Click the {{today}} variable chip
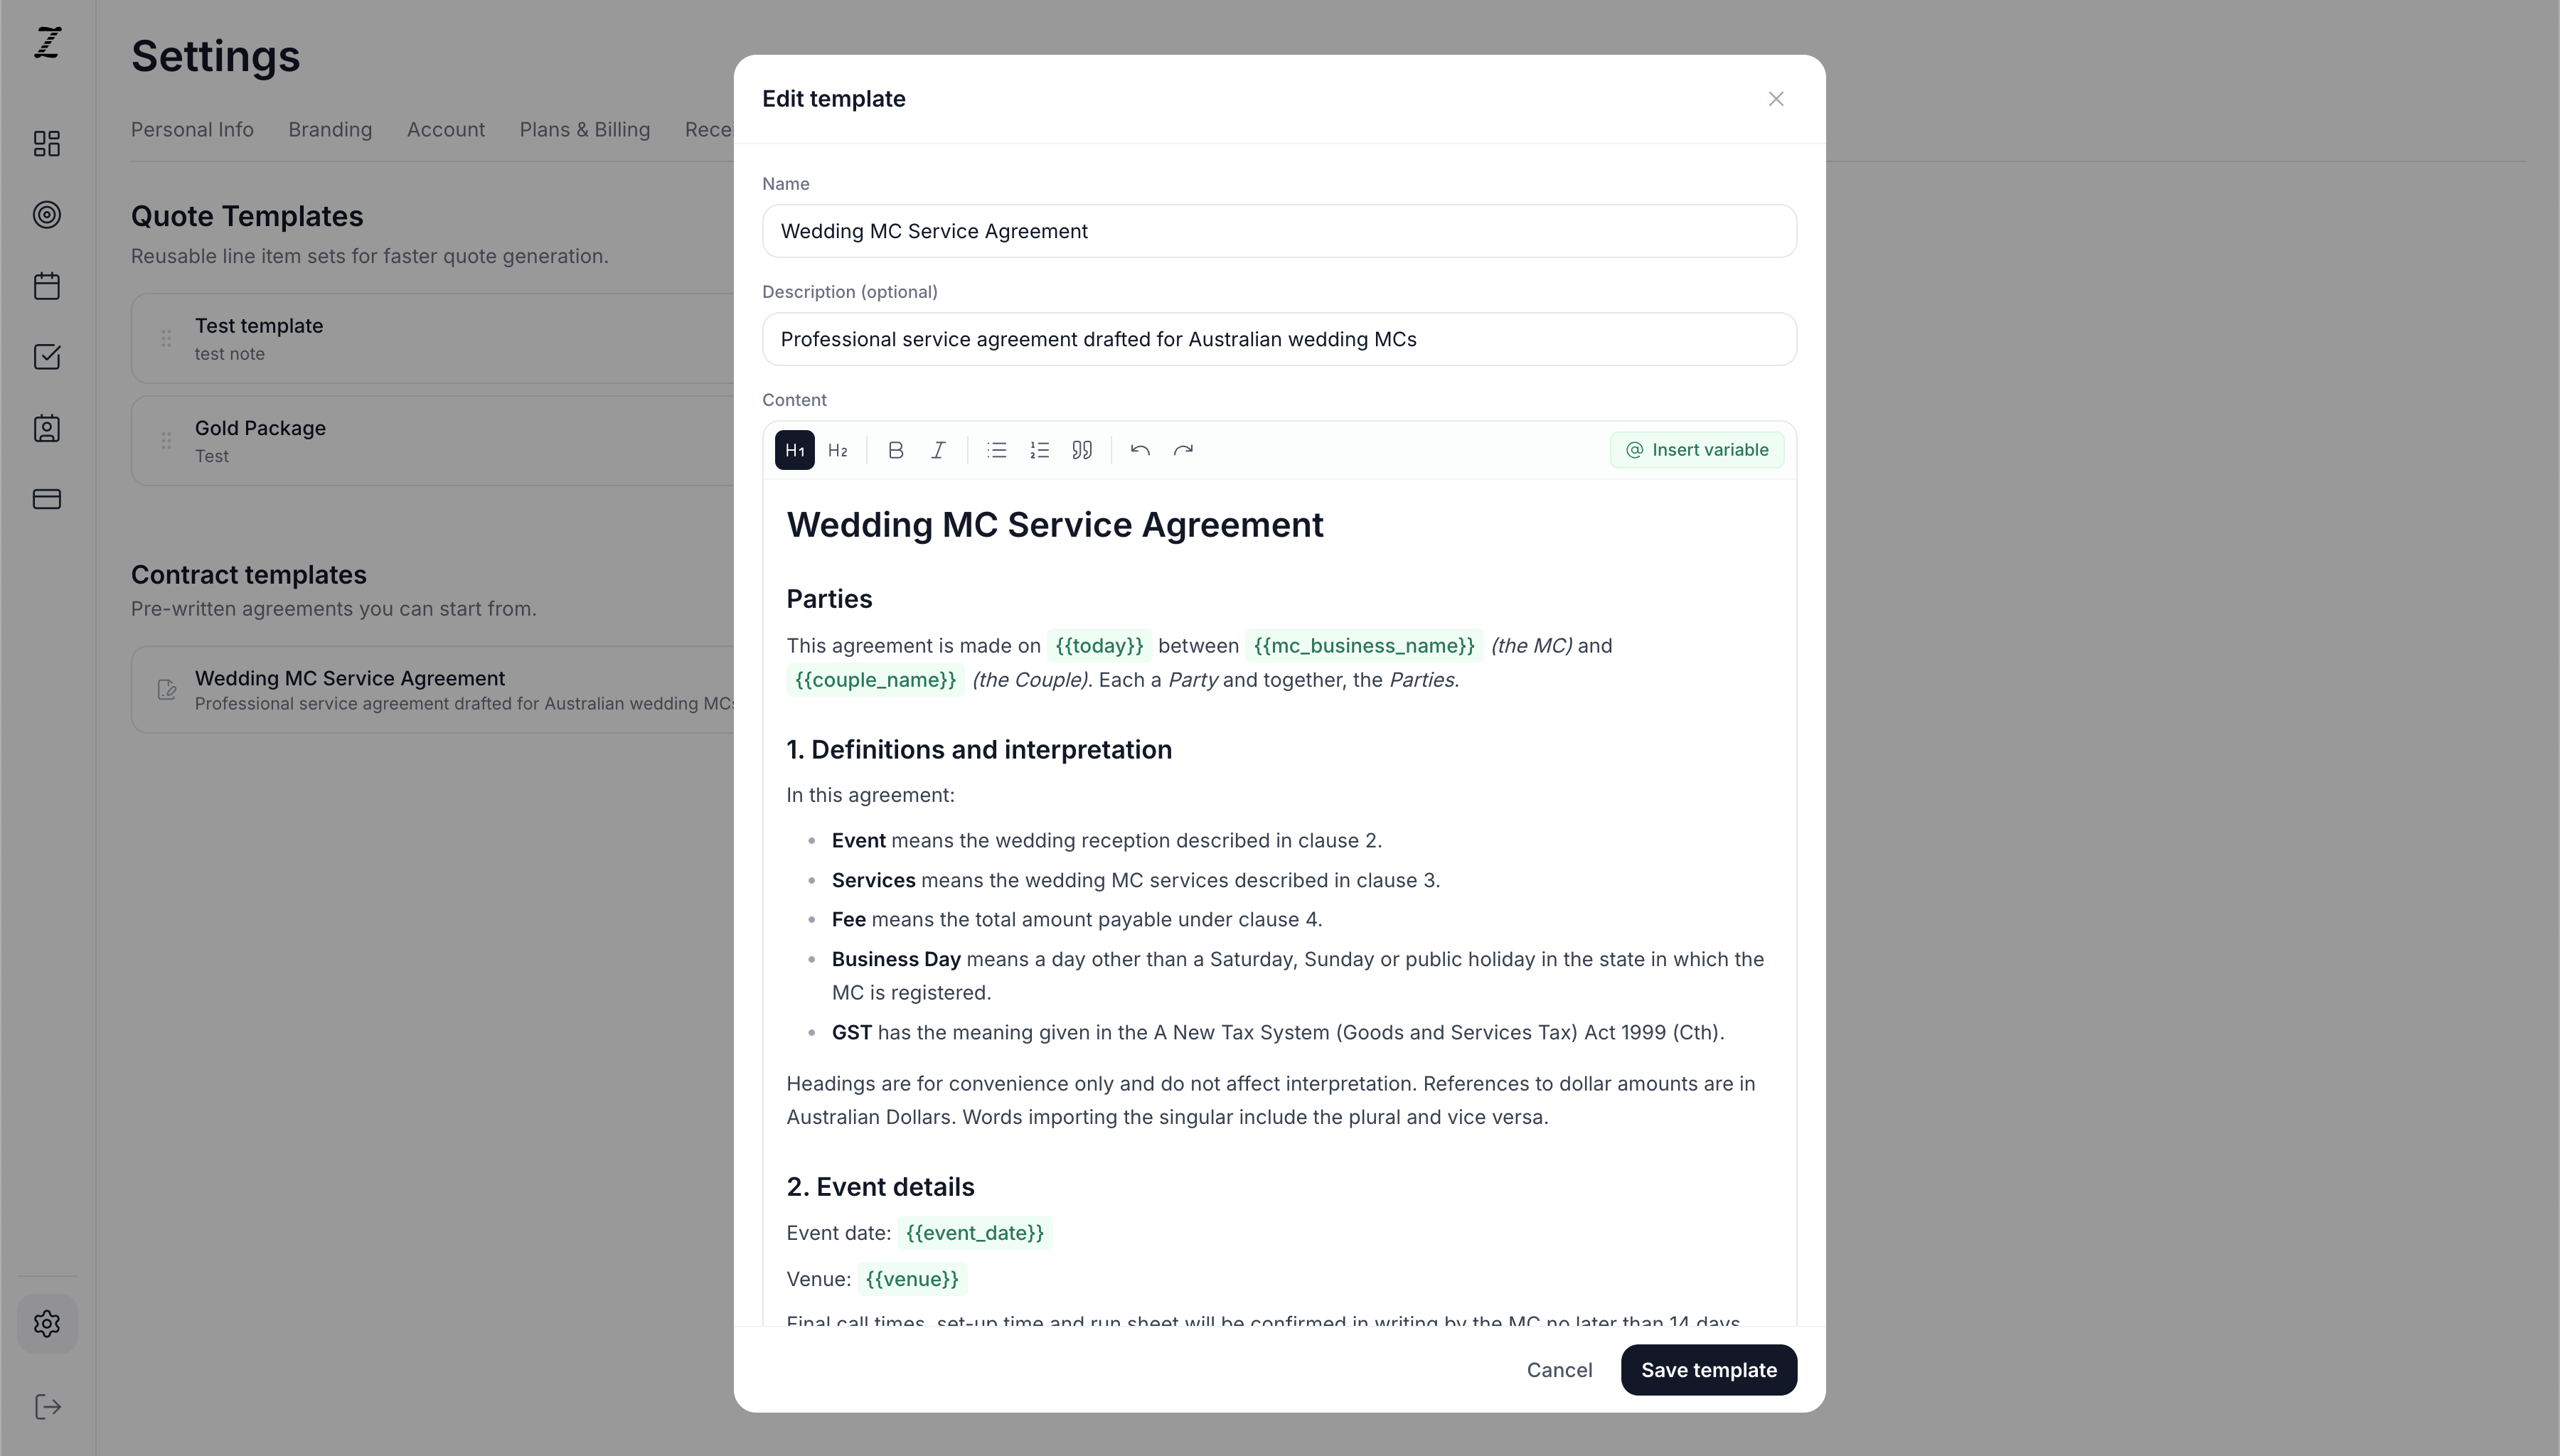The height and width of the screenshot is (1456, 2560). click(1099, 646)
